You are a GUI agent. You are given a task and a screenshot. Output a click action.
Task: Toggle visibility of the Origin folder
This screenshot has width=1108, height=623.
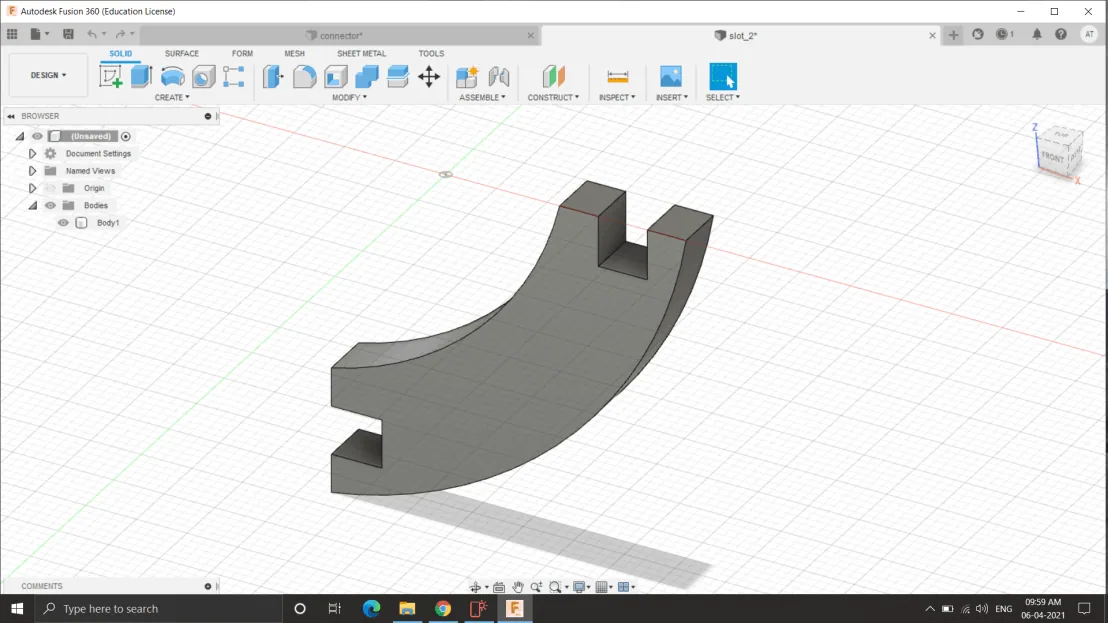(50, 188)
